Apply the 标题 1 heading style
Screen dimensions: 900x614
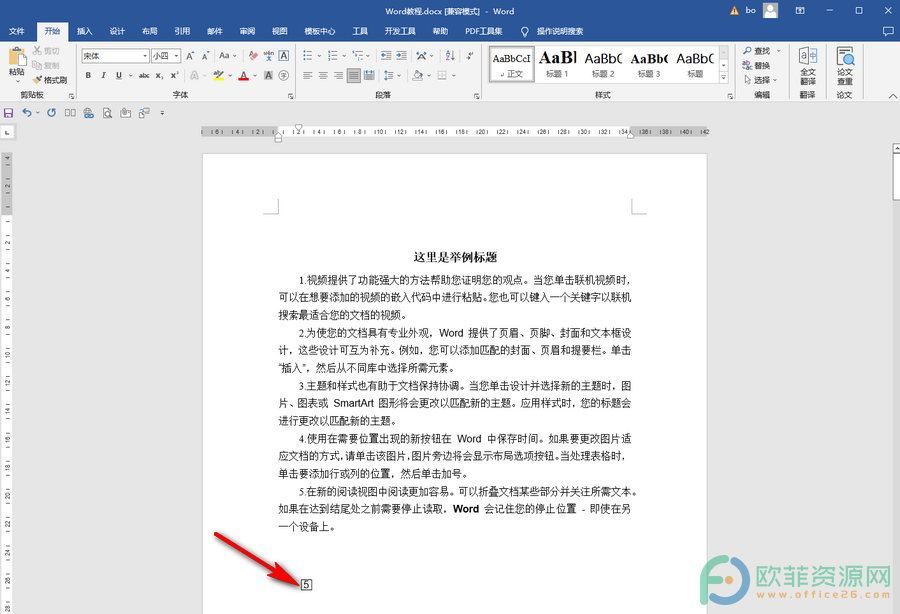coord(557,65)
